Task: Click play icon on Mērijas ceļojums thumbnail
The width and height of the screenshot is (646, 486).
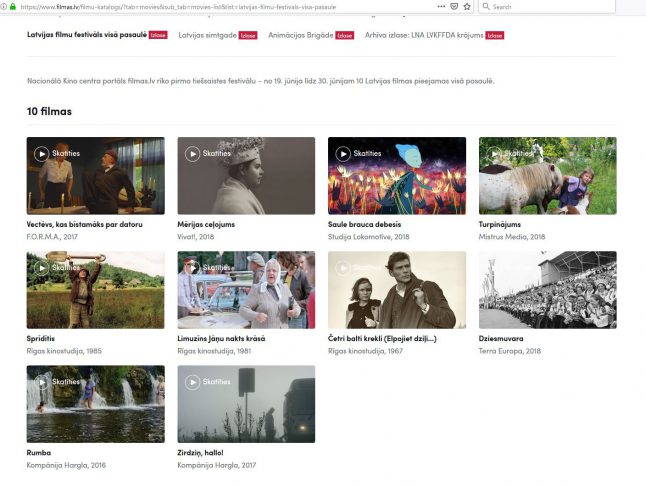Action: 192,153
